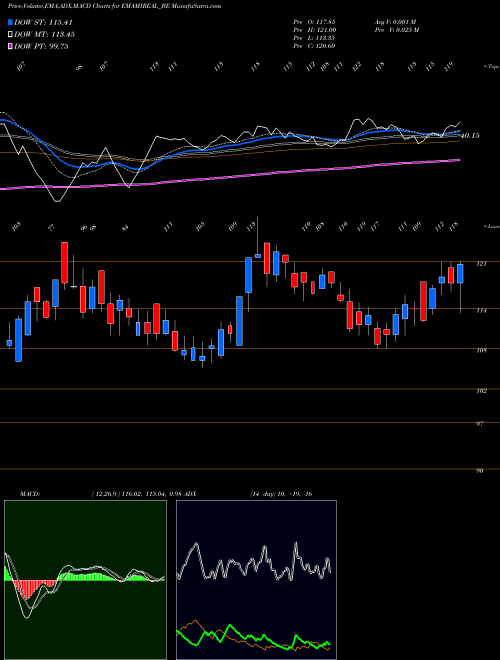500x660 pixels.
Task: Click the blue DOW ST legend swatch
Action: tap(10, 22)
